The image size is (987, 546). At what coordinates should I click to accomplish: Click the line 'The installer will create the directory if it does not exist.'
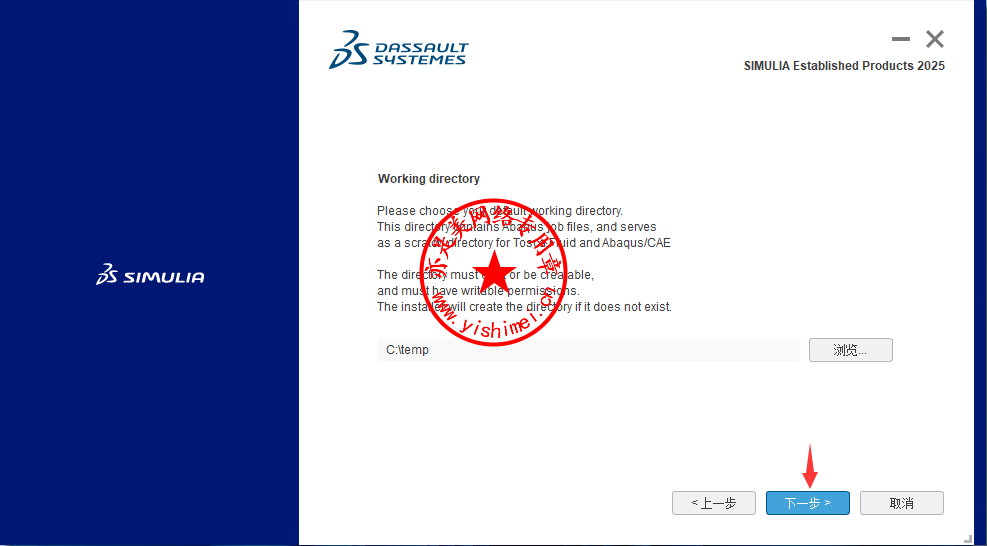coord(524,307)
